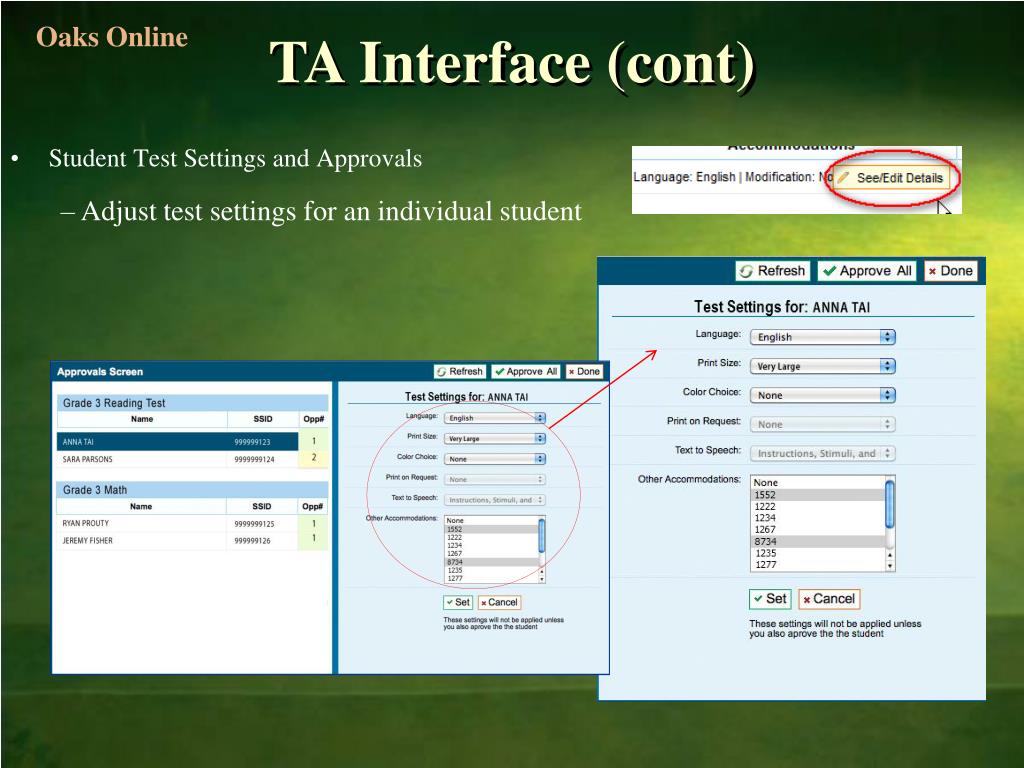Screen dimensions: 1024x768
Task: Select 1267 in the enlarged accommodations list
Action: (x=818, y=530)
